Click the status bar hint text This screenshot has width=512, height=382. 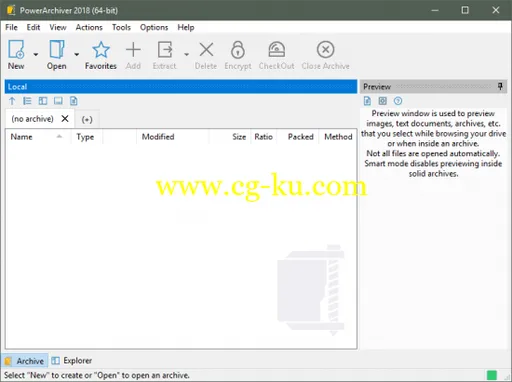pos(97,375)
